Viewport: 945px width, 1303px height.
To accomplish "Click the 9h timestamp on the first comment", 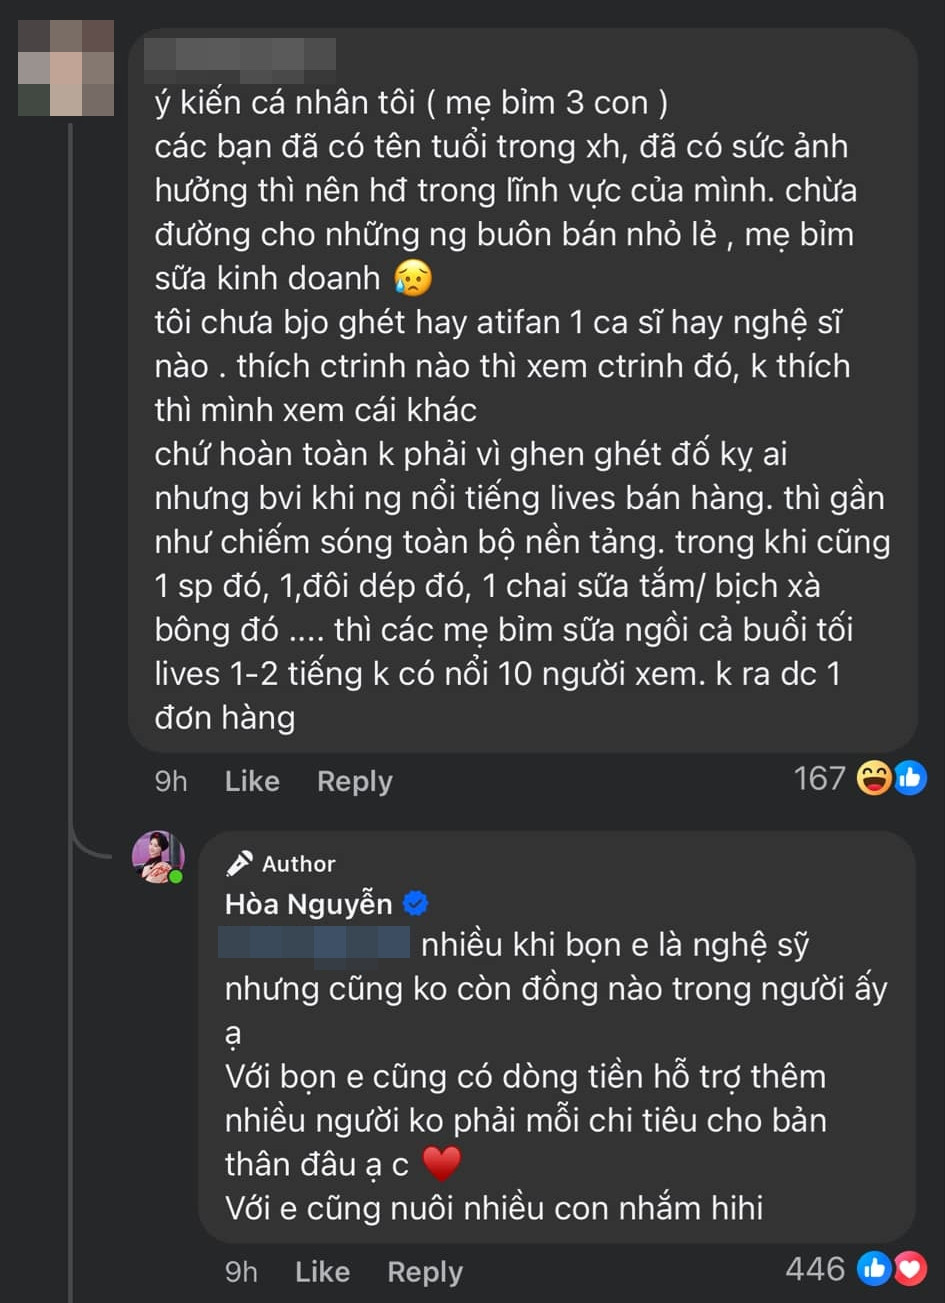I will coord(170,781).
